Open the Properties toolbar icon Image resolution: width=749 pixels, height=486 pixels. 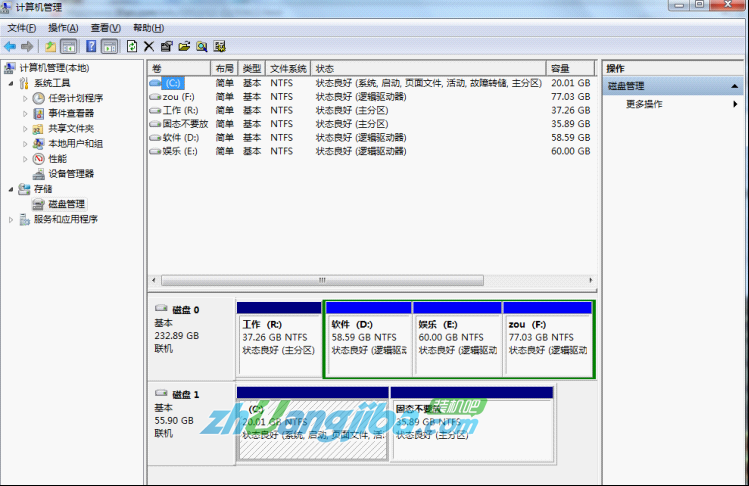click(166, 46)
